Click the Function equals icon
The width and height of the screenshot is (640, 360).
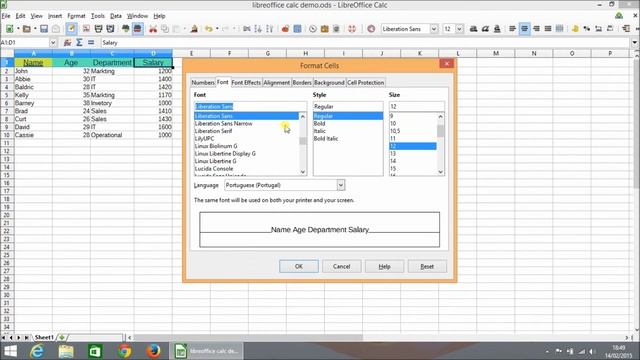(91, 42)
